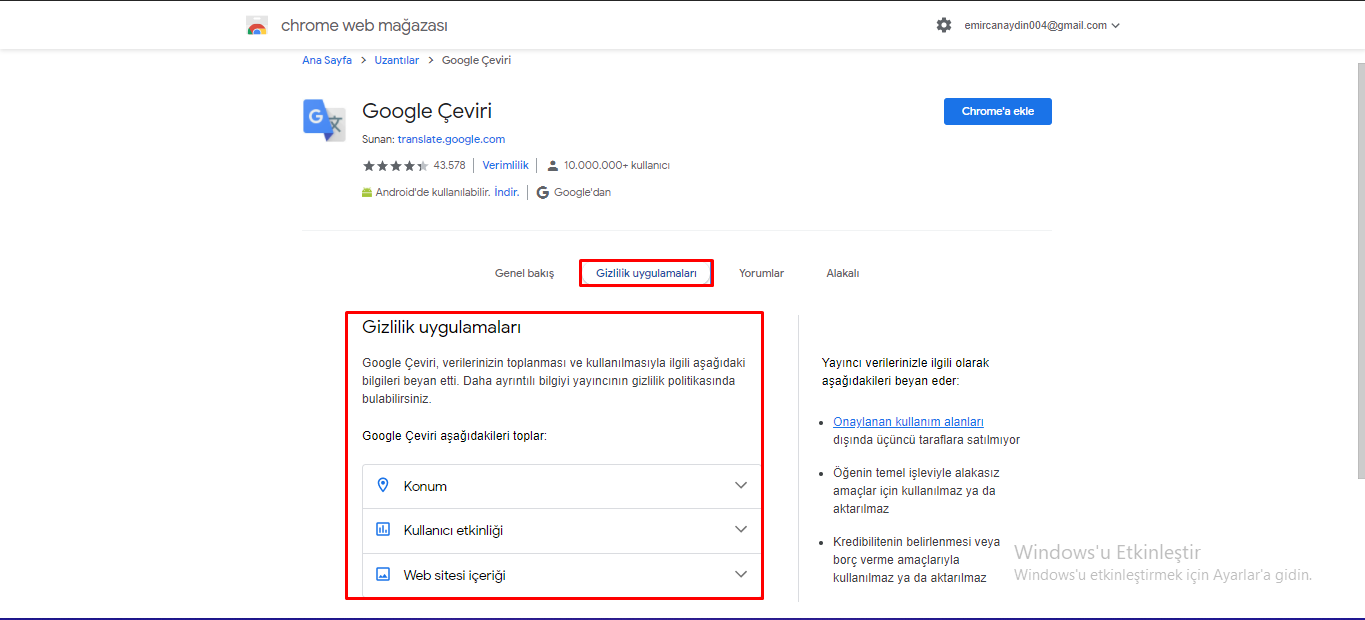Click the Google'dan label
Image resolution: width=1365 pixels, height=620 pixels.
pyautogui.click(x=582, y=192)
